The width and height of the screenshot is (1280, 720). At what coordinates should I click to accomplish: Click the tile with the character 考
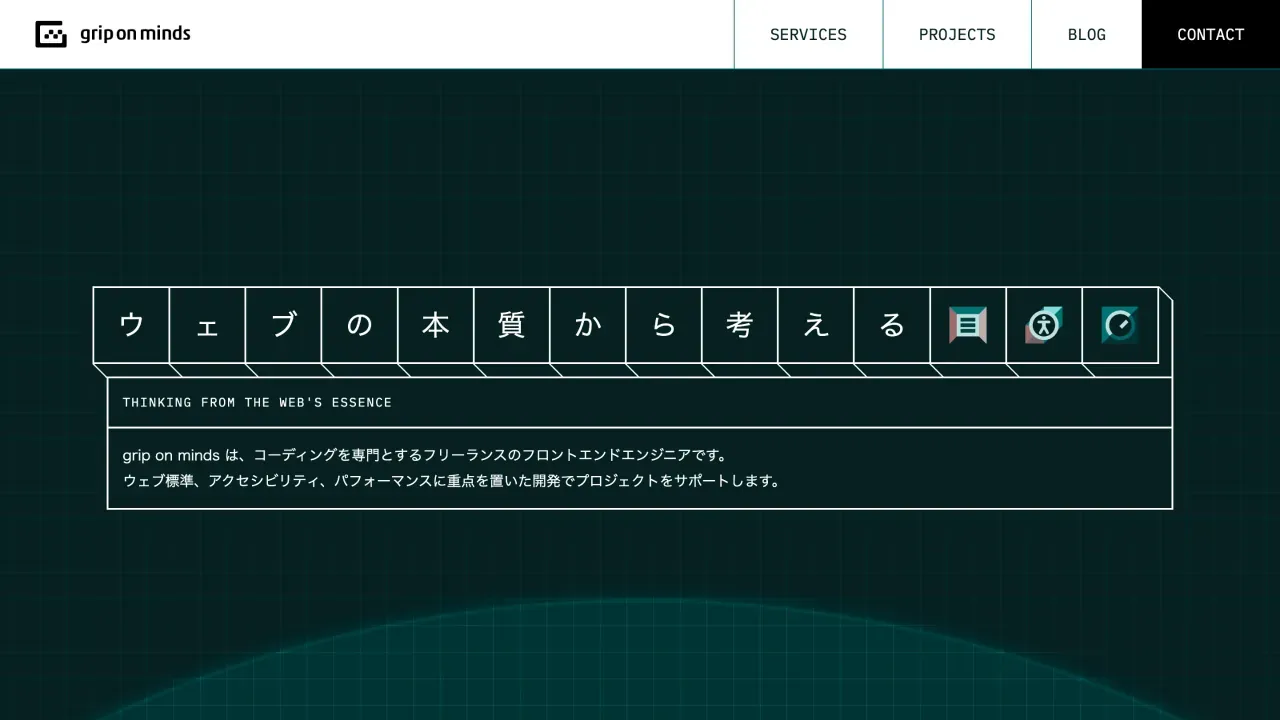pos(739,325)
